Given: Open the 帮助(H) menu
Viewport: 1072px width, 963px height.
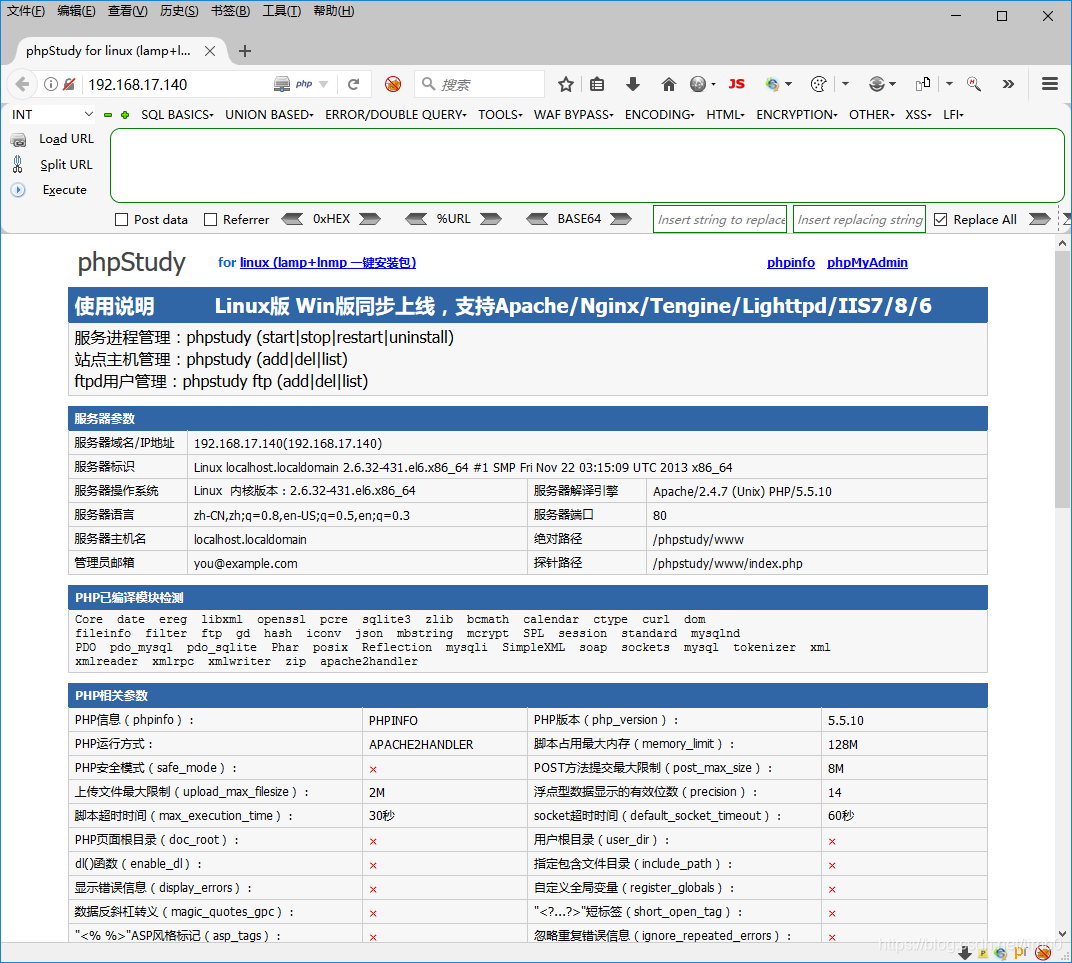Looking at the screenshot, I should [334, 11].
